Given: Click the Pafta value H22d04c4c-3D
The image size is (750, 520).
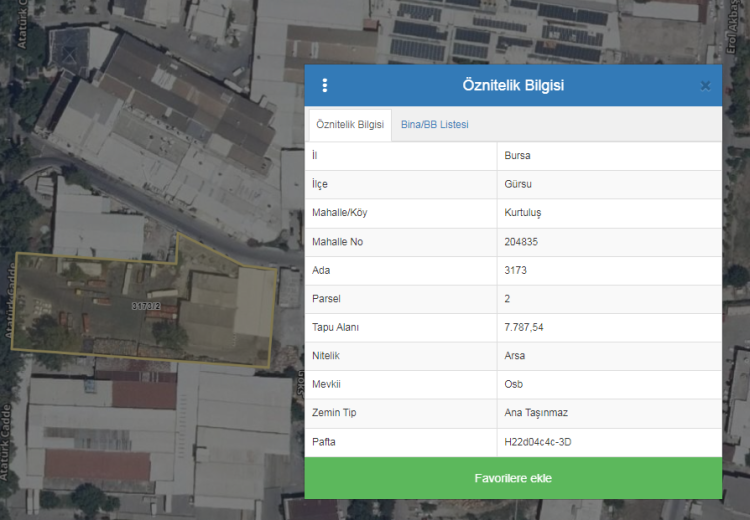Looking at the screenshot, I should (538, 442).
